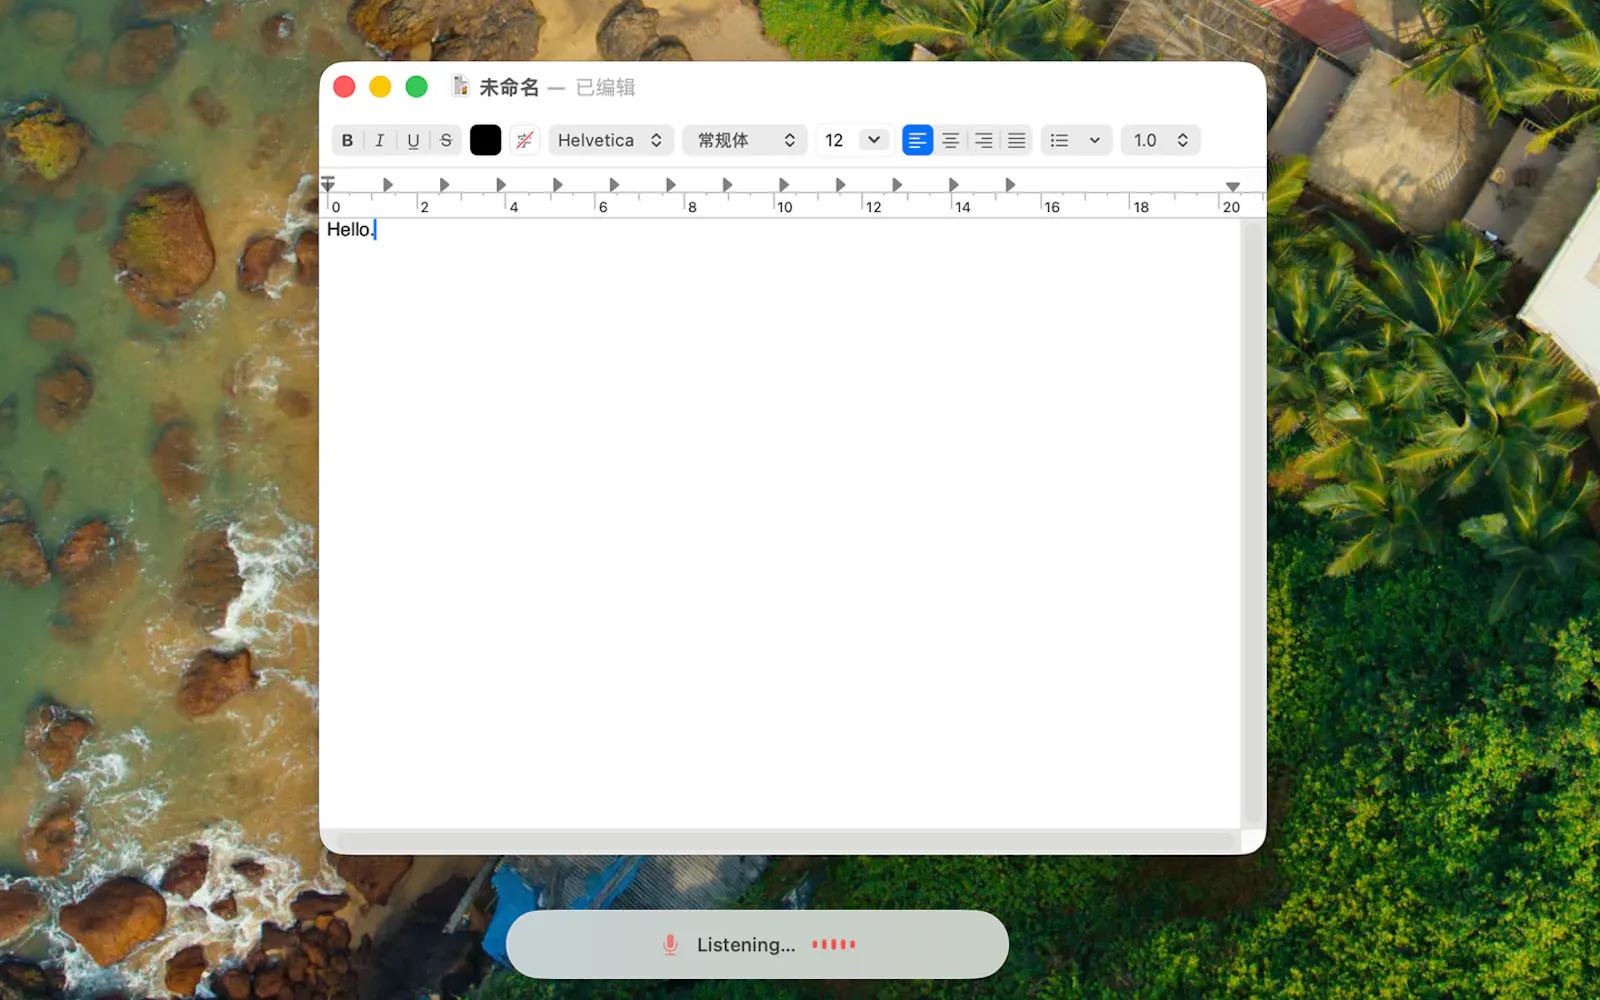Image resolution: width=1600 pixels, height=1000 pixels.
Task: Enter full screen with the green button
Action: (x=417, y=87)
